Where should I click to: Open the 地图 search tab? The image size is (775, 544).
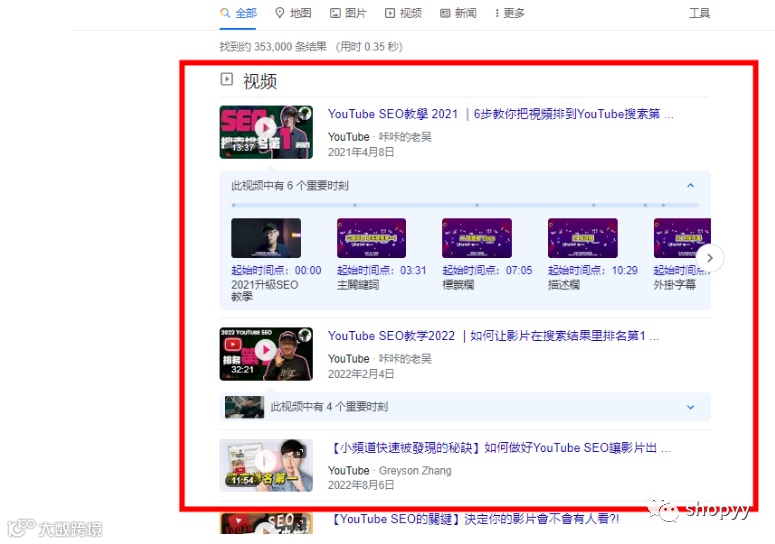click(x=293, y=13)
